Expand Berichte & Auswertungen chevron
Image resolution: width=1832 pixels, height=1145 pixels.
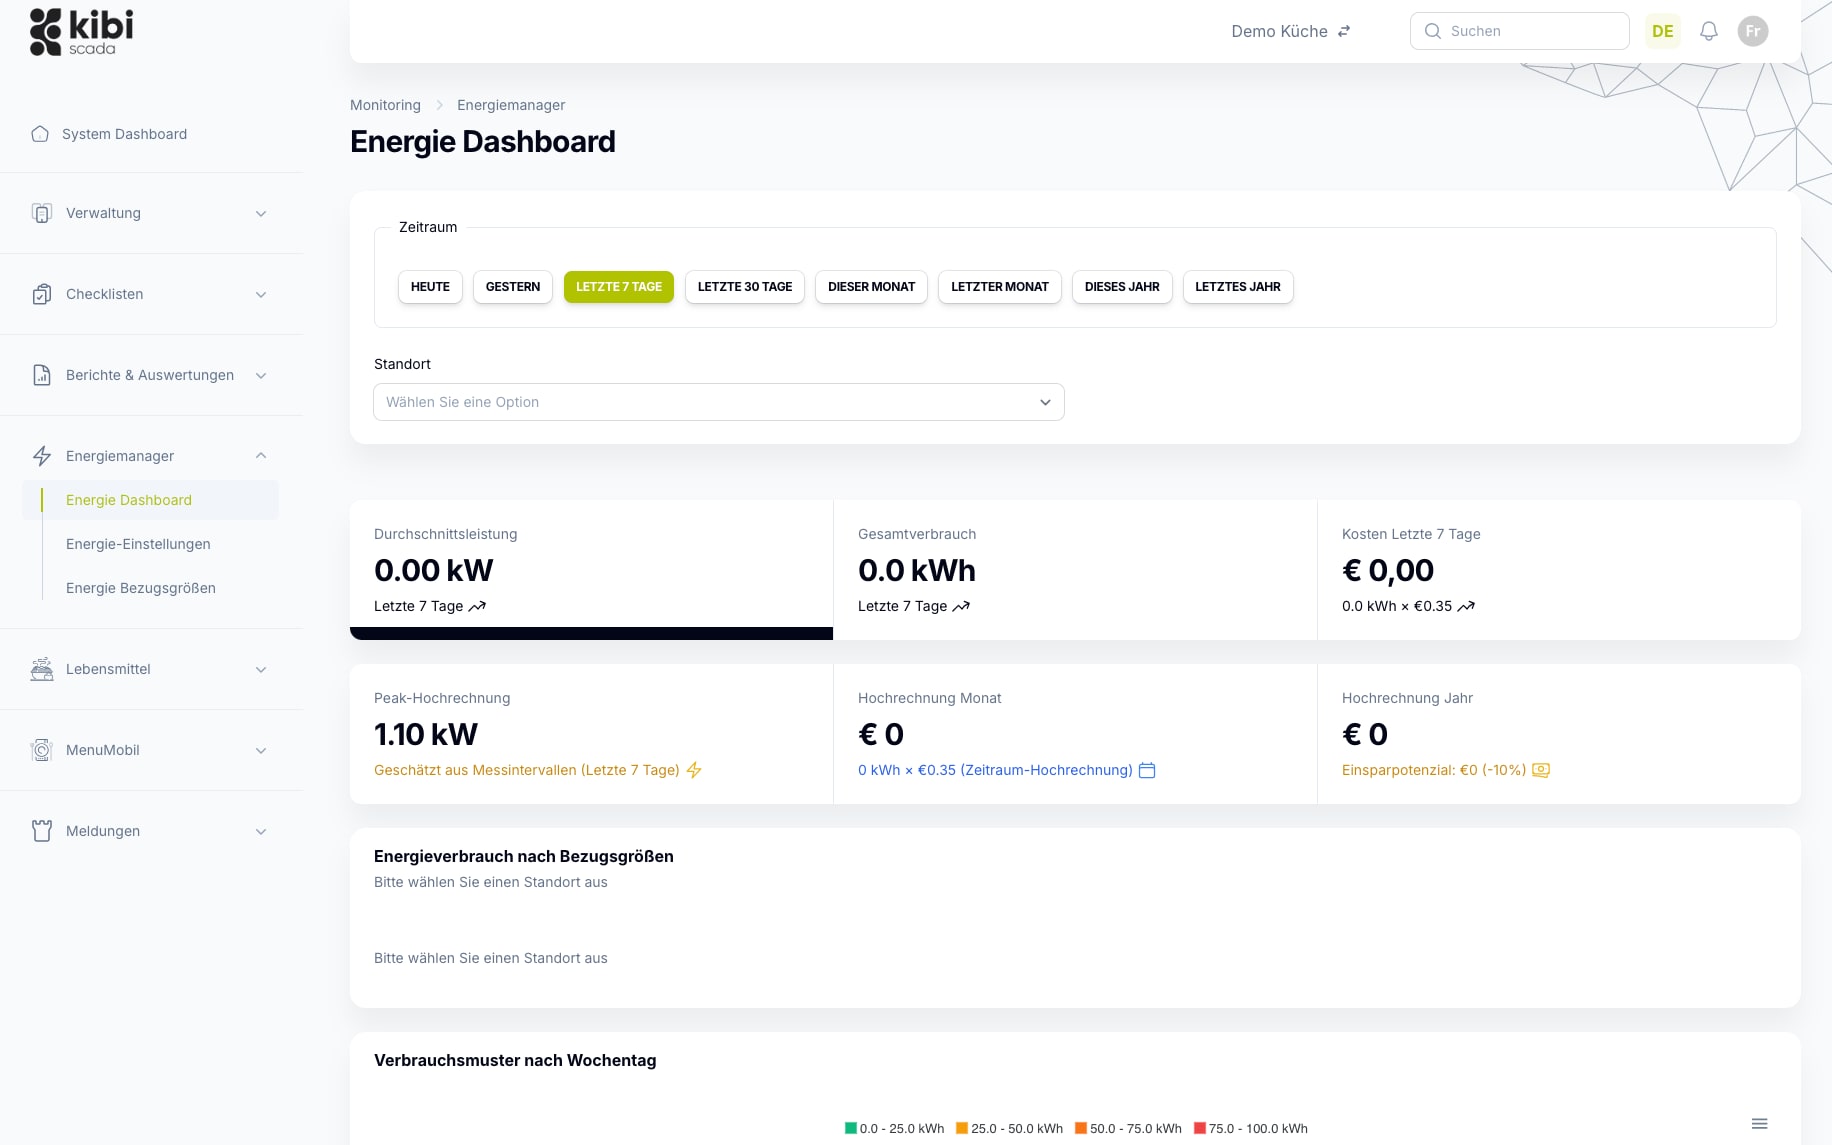tap(261, 375)
